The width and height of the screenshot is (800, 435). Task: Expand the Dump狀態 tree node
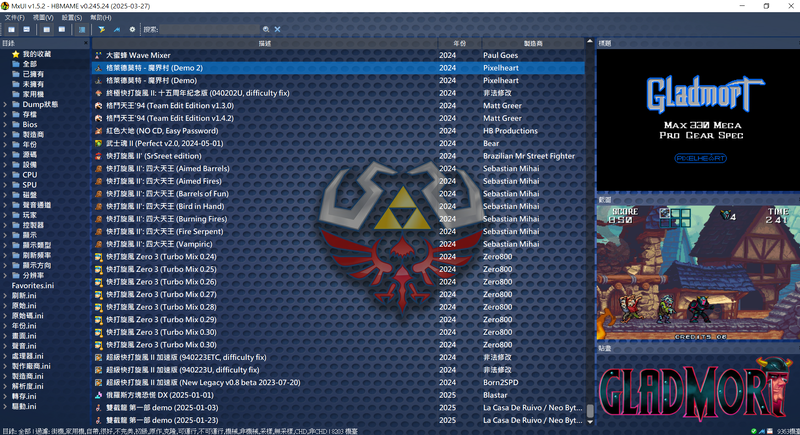pyautogui.click(x=5, y=105)
